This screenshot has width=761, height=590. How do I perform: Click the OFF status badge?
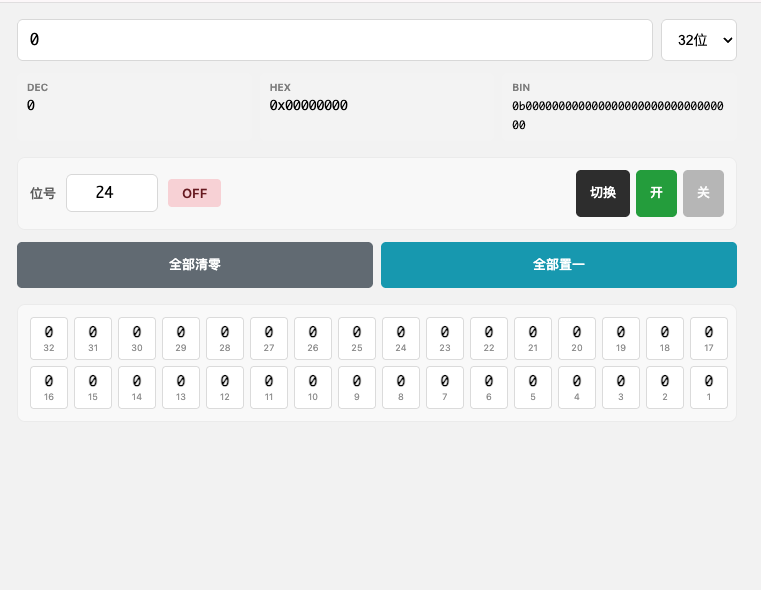pyautogui.click(x=194, y=193)
